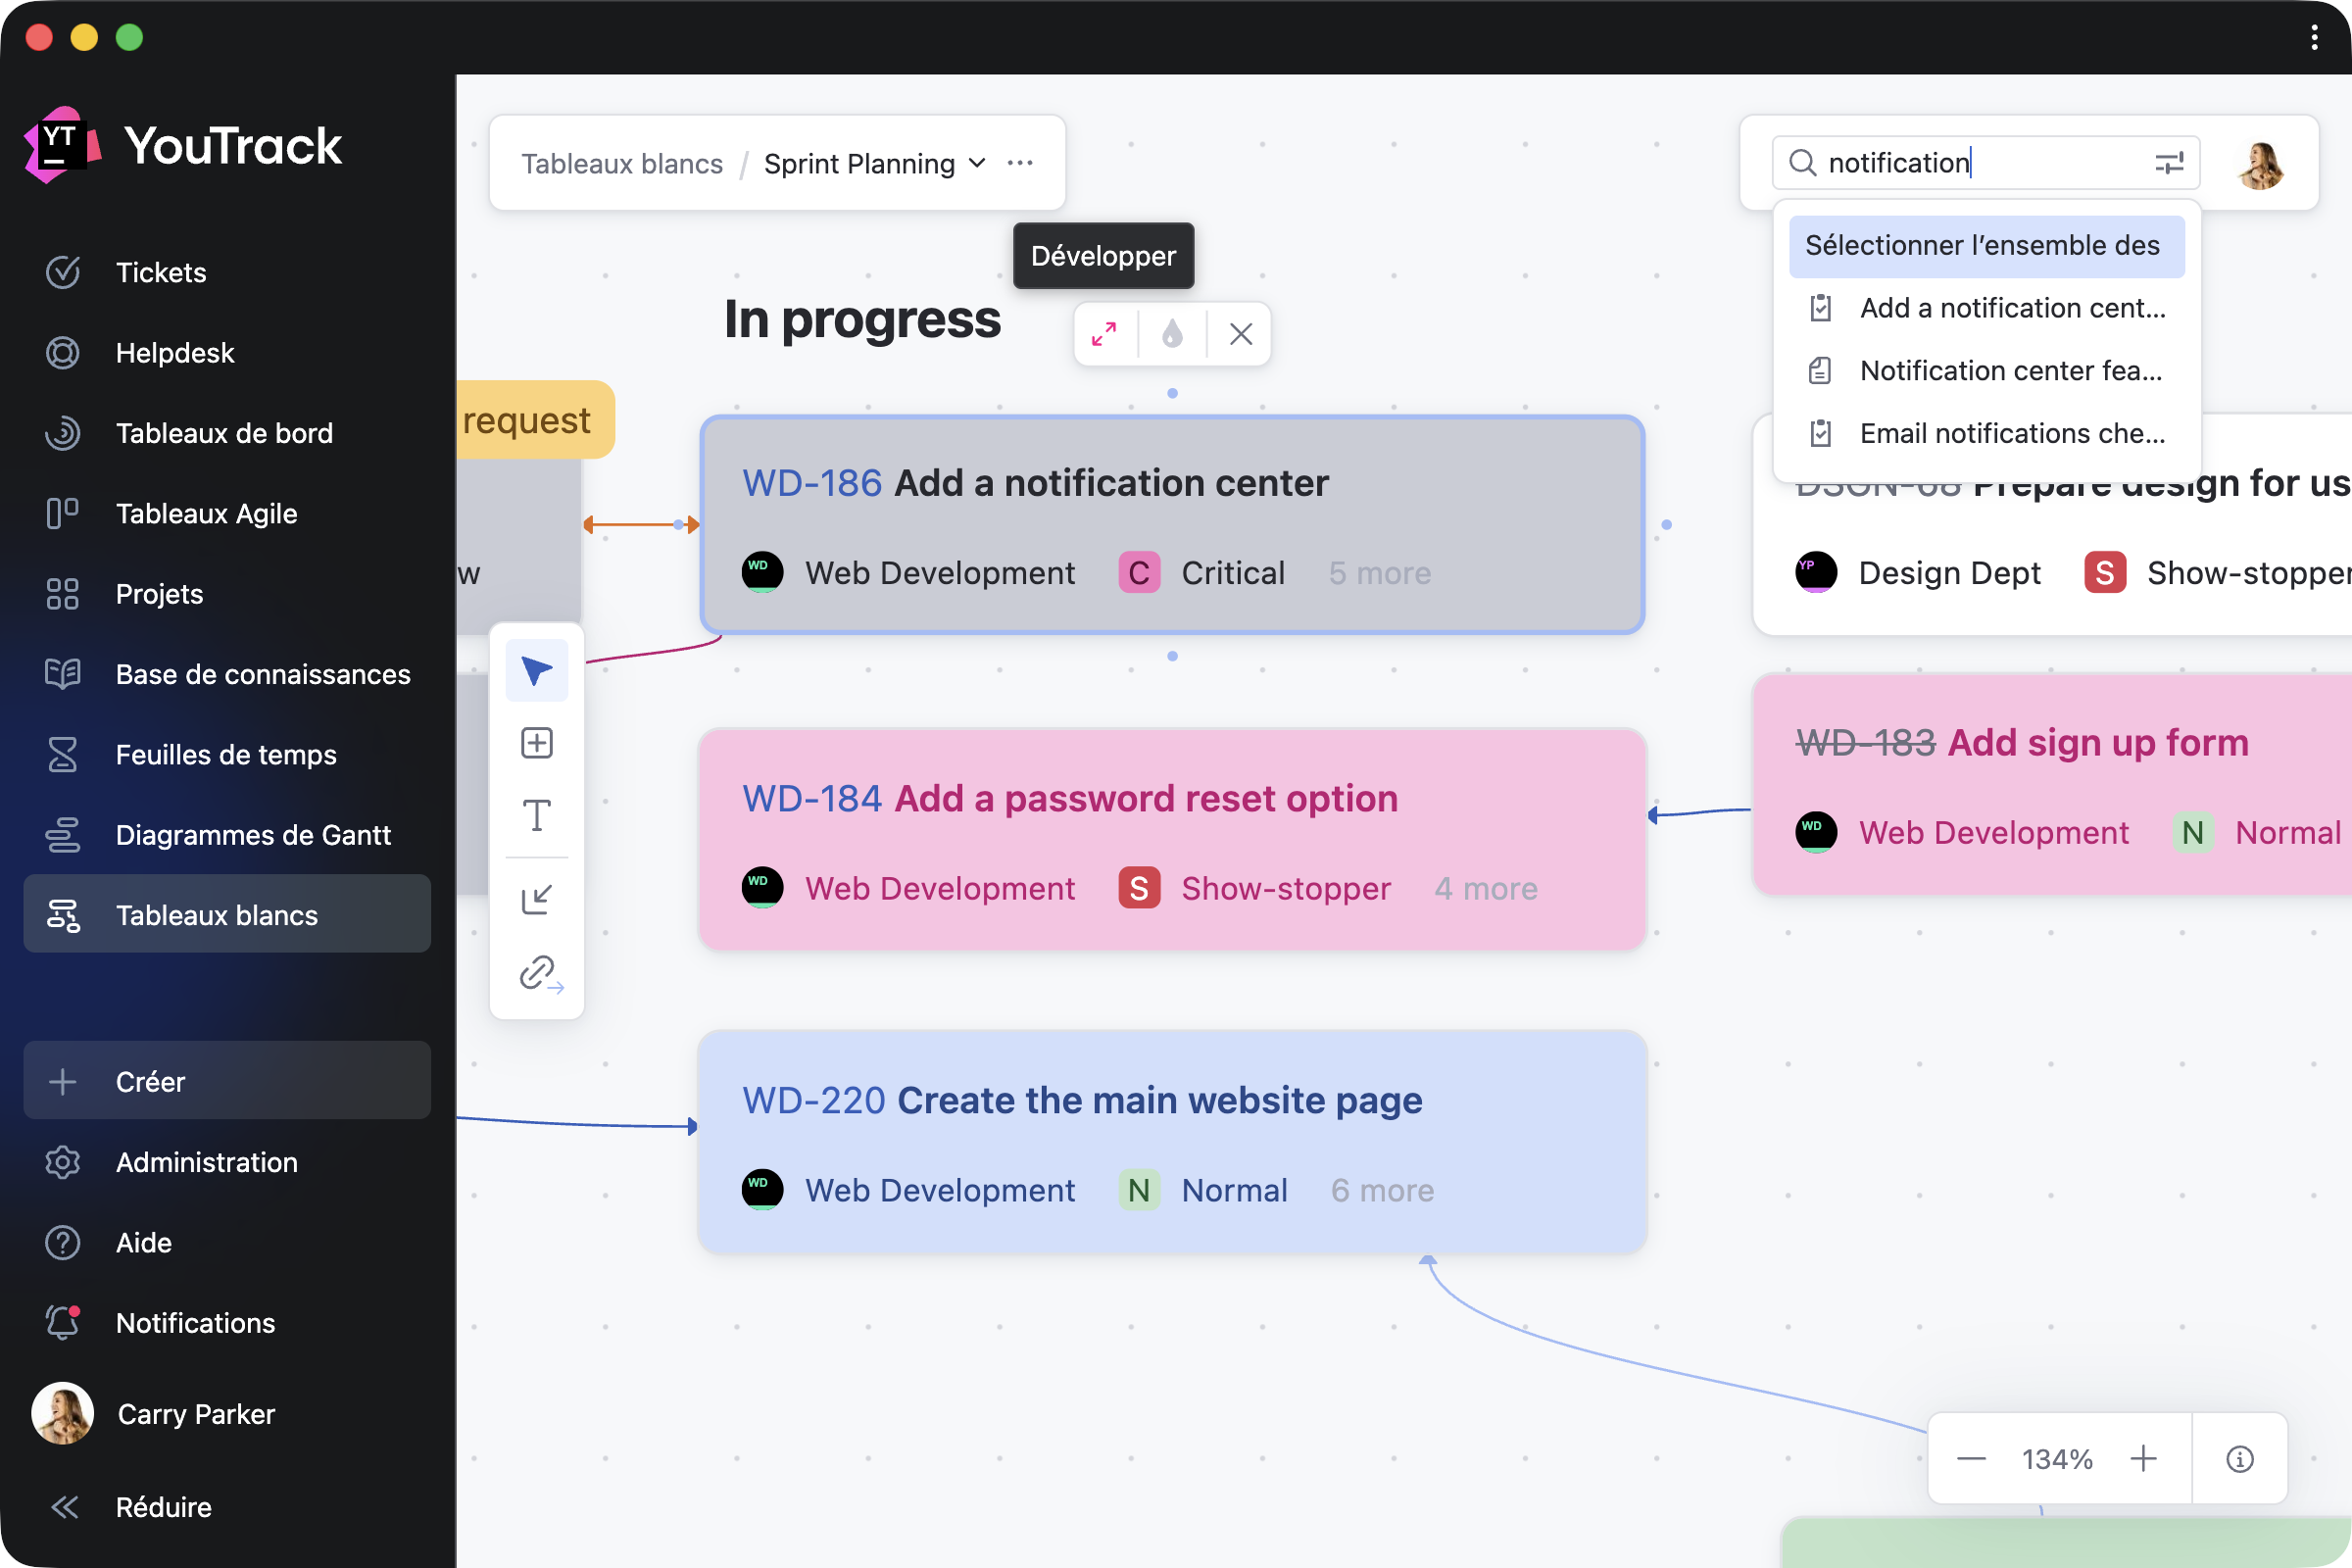
Task: Open the board three-dots menu
Action: point(1020,163)
